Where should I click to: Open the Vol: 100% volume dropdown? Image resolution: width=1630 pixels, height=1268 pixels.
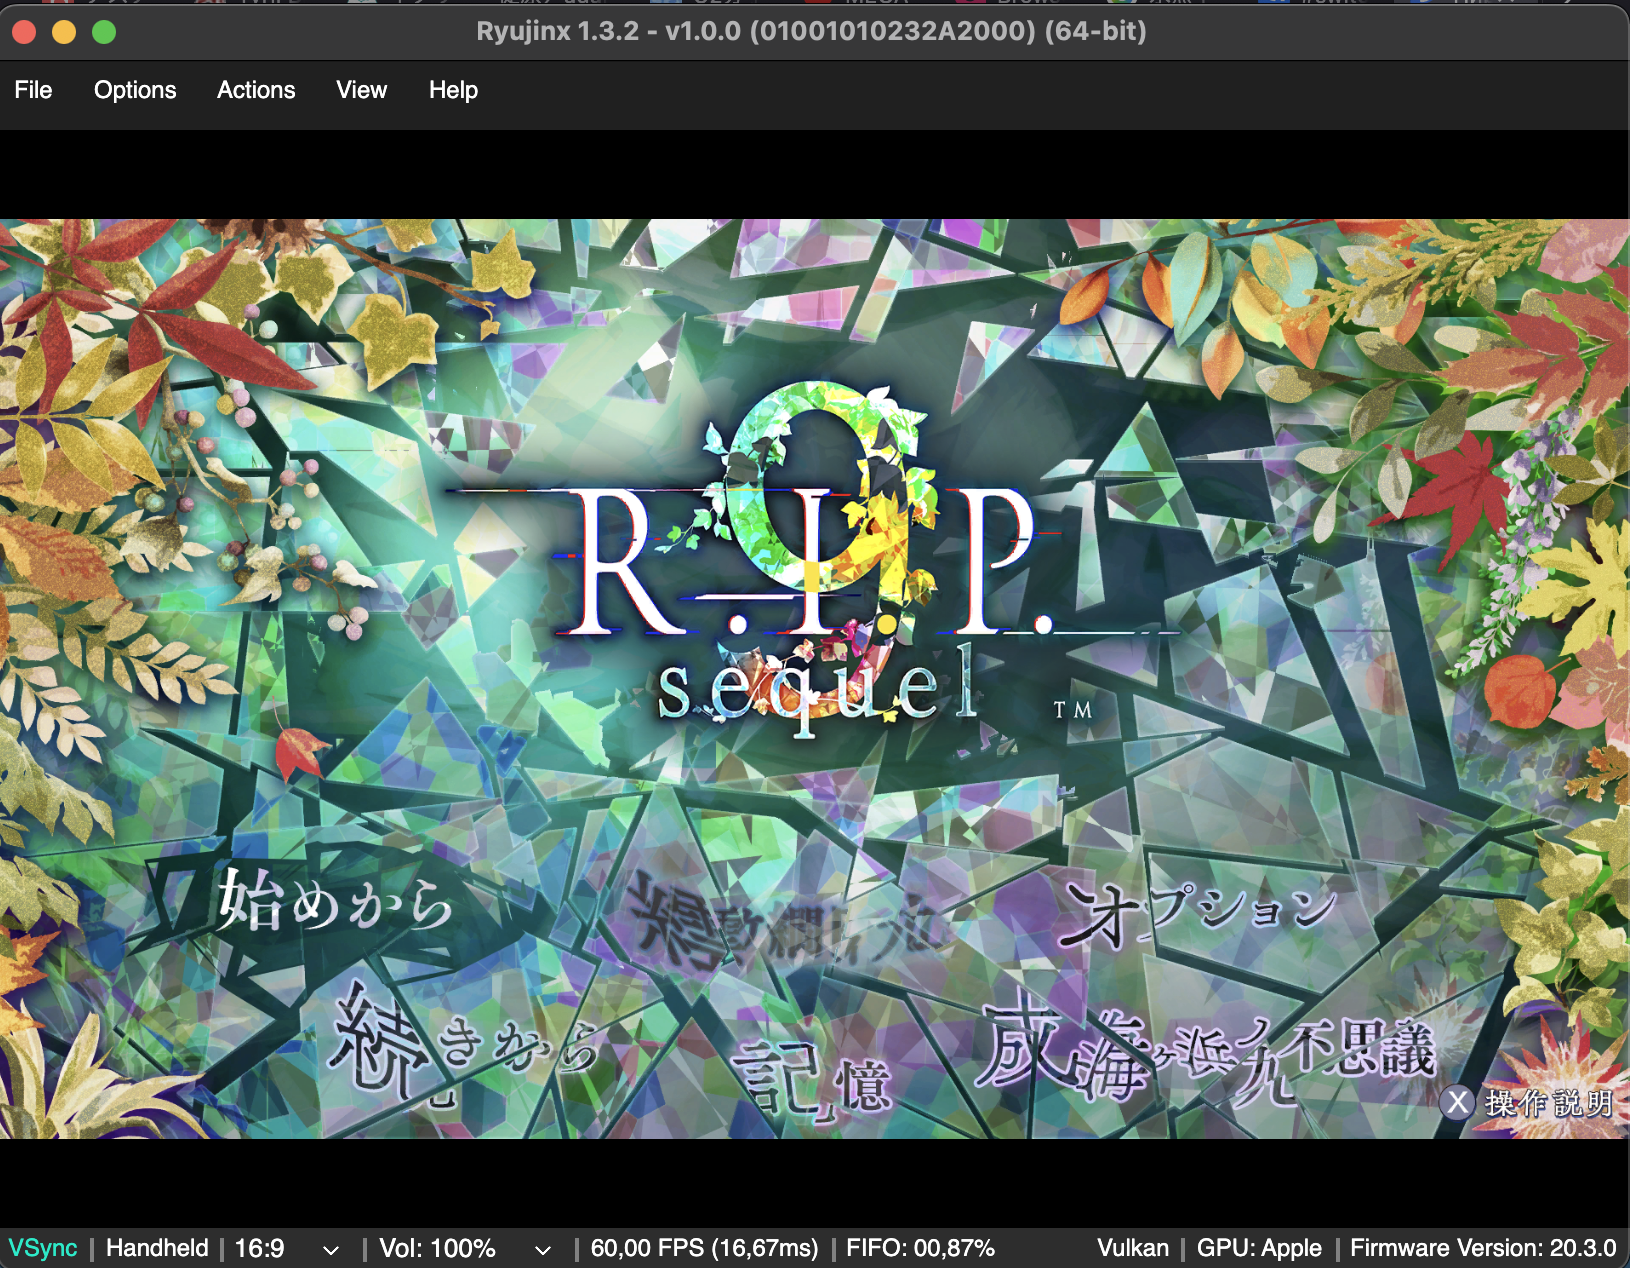(x=465, y=1248)
